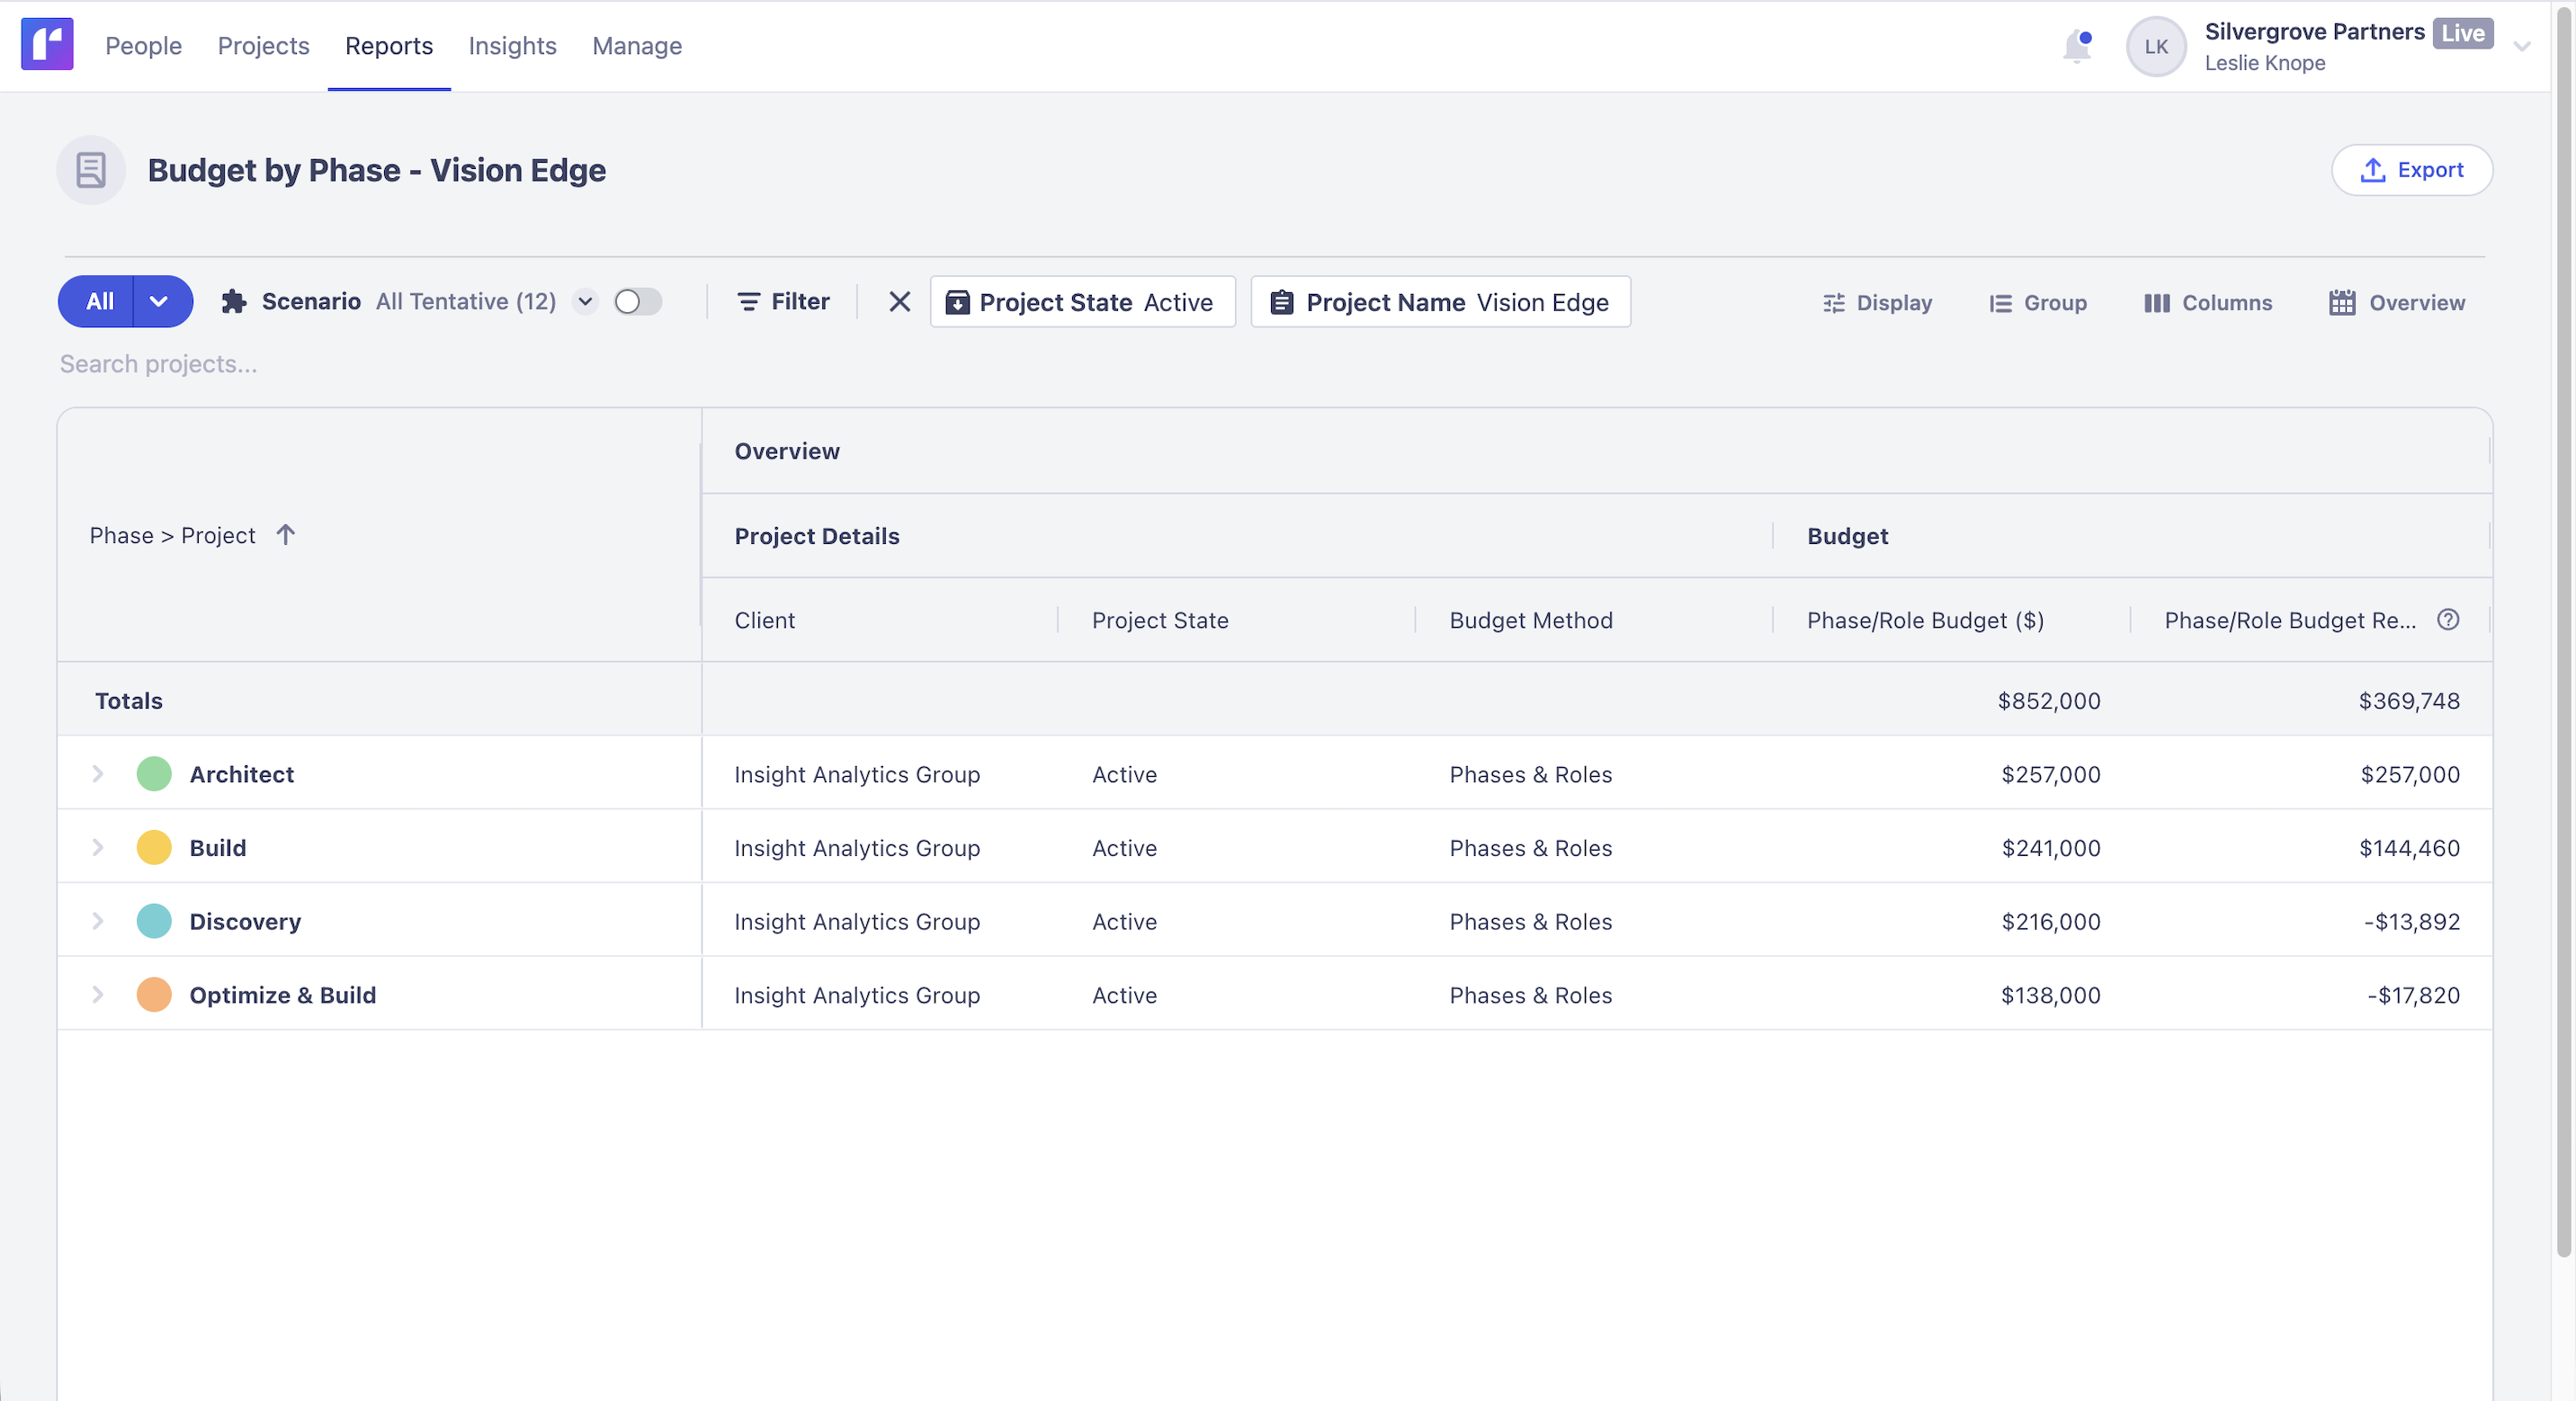The image size is (2576, 1401).
Task: Open Display options
Action: 1877,303
